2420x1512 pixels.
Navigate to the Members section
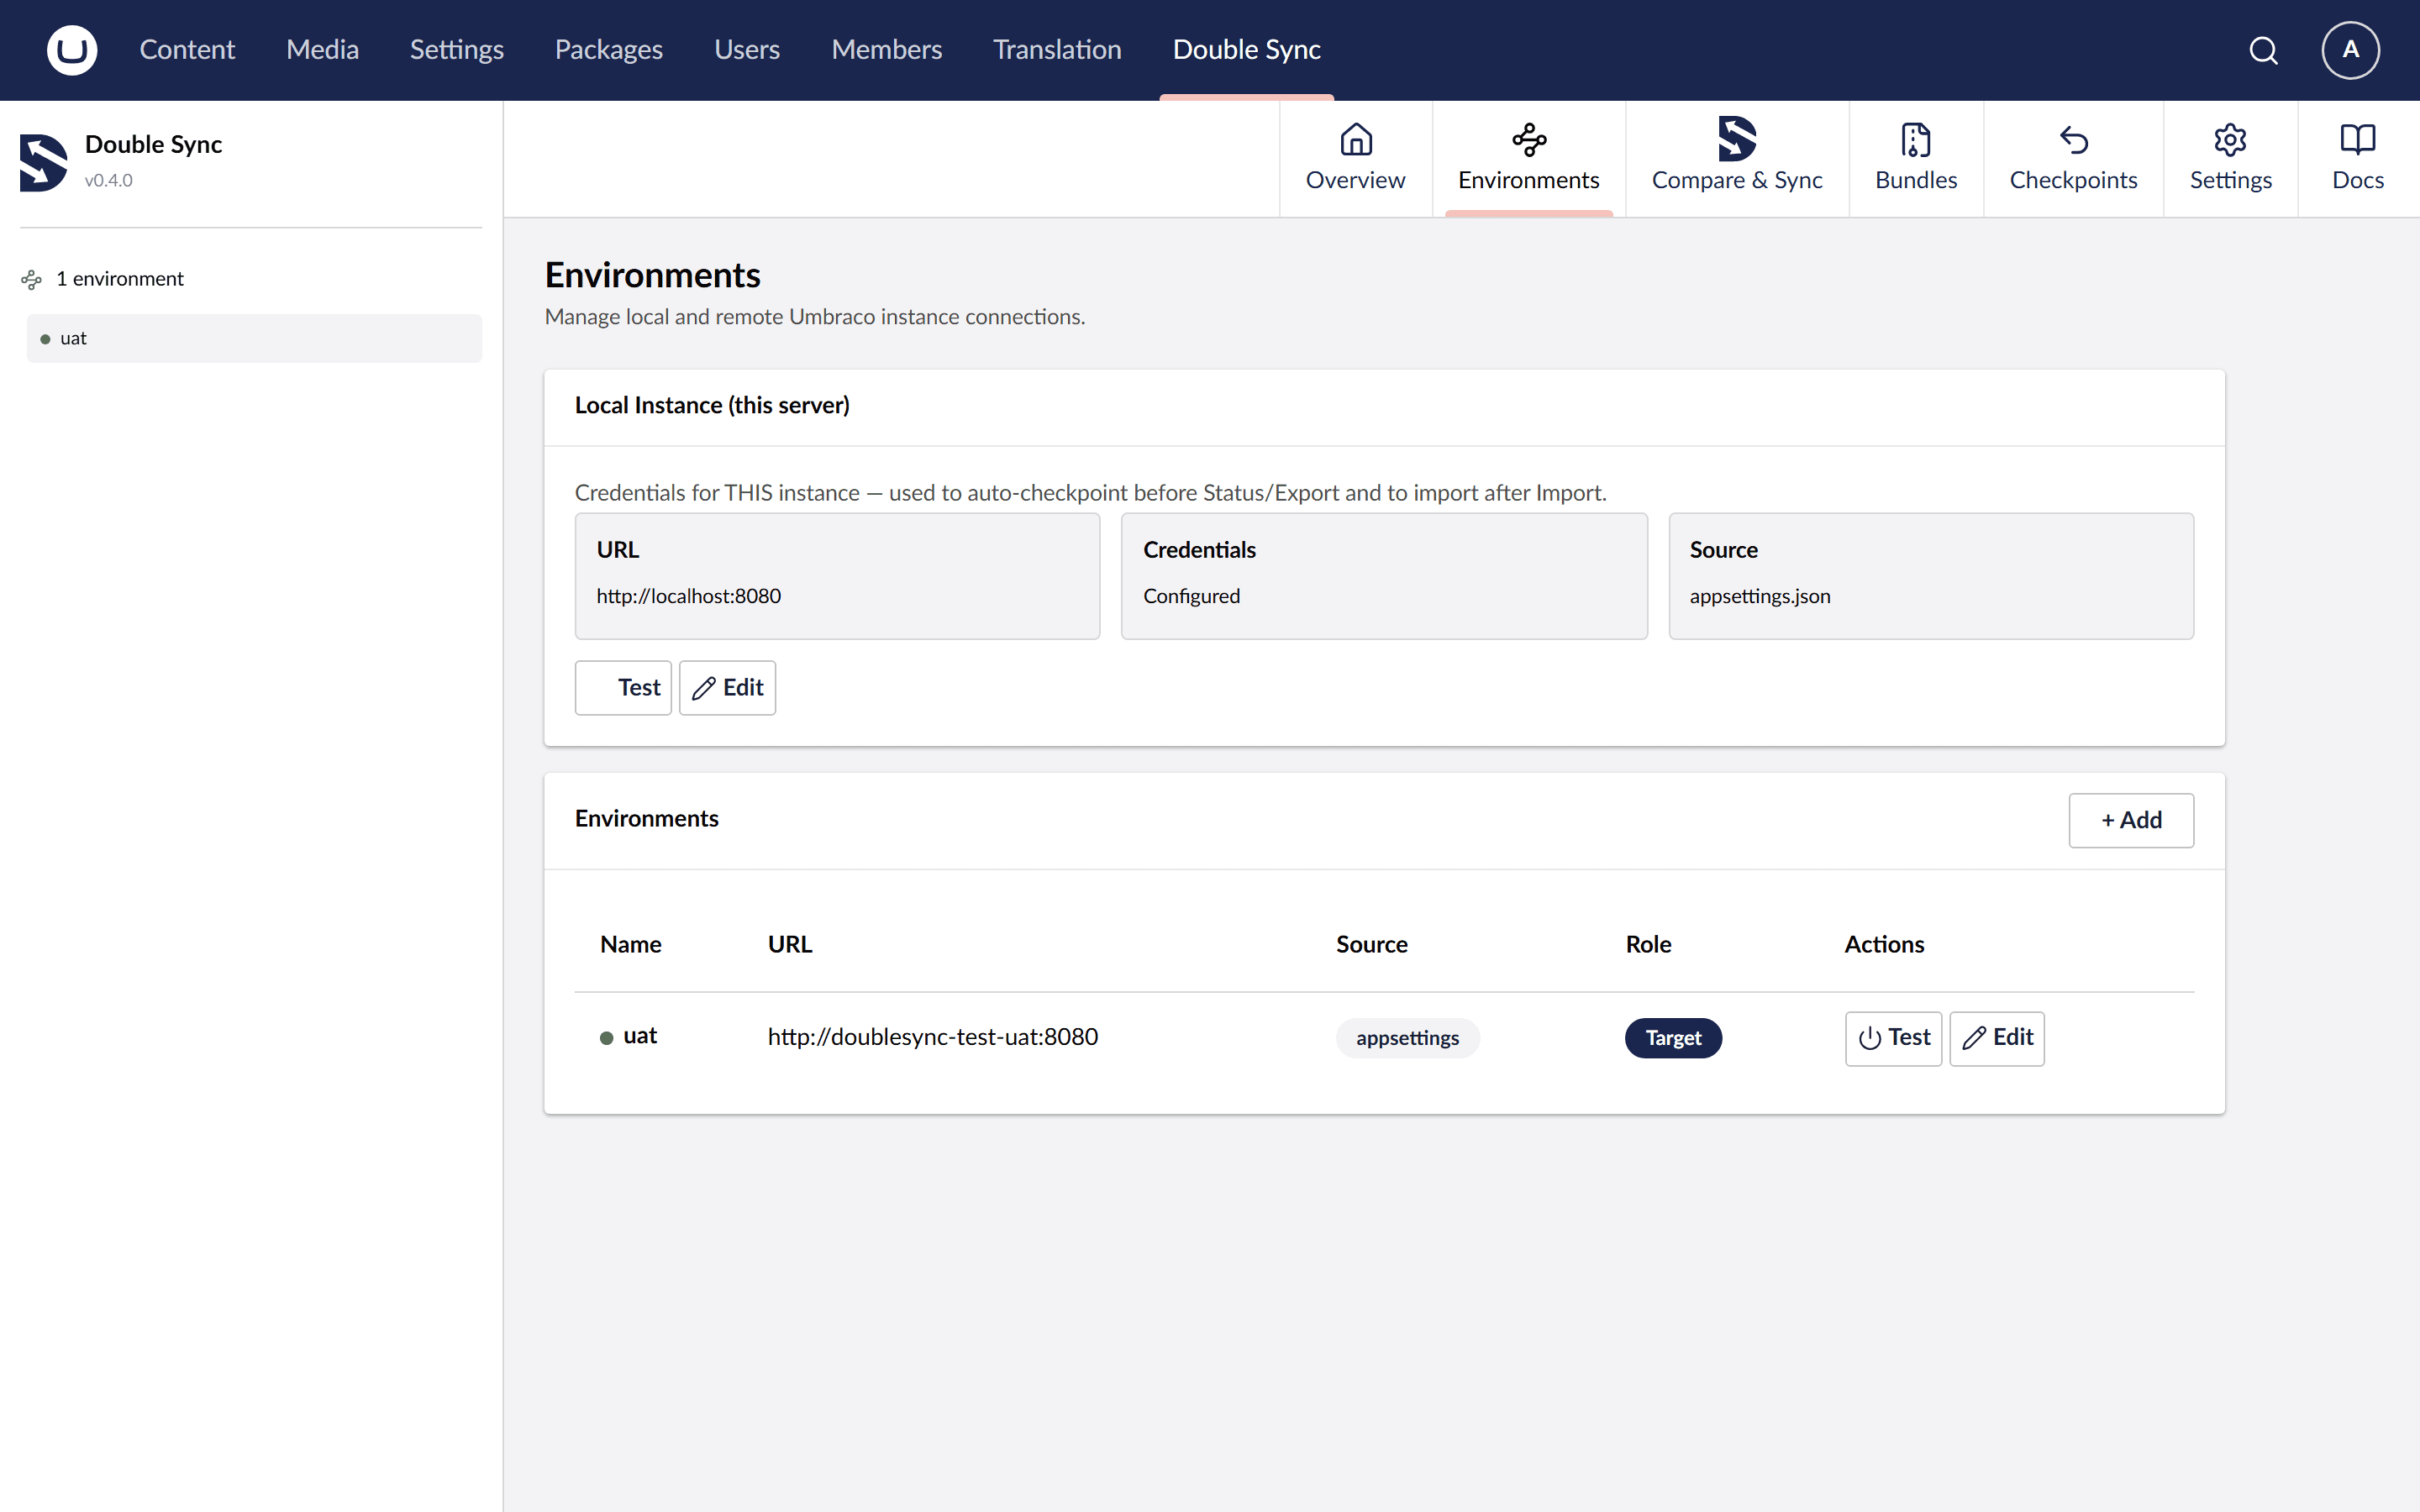point(887,50)
